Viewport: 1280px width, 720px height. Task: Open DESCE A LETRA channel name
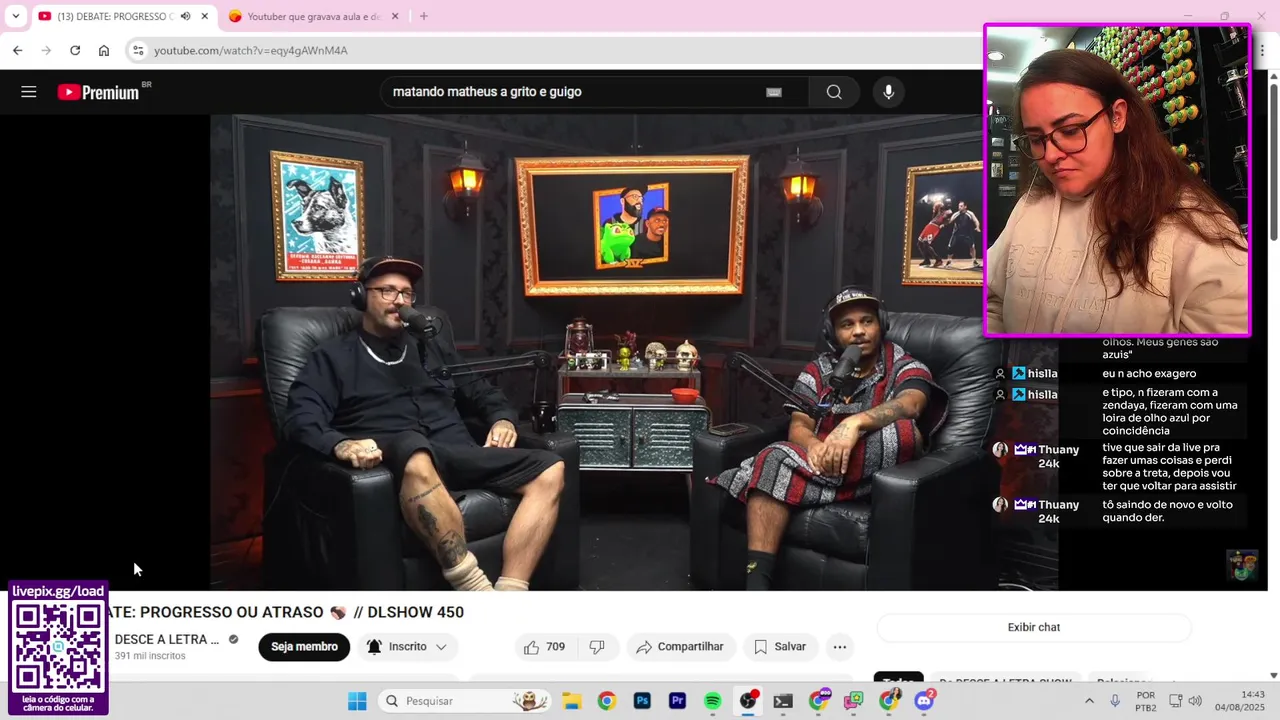(x=167, y=639)
